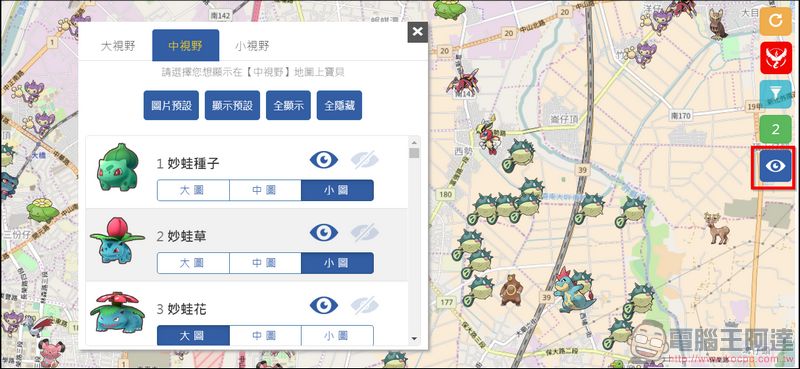Click the 2 妙蛙草 name label

(x=181, y=236)
